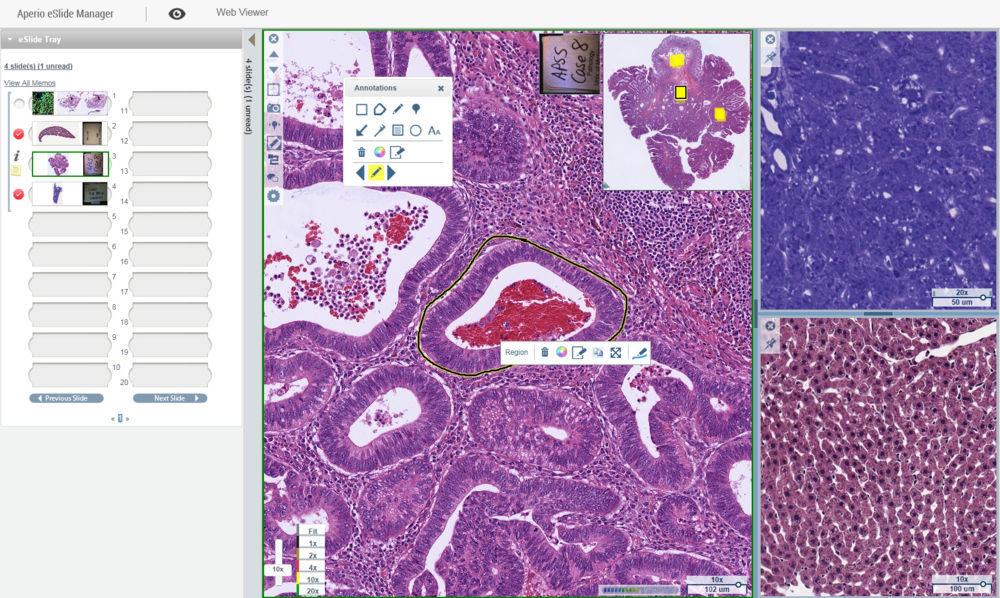Screen dimensions: 1000x598
Task: Toggle the eye icon in header
Action: (x=177, y=14)
